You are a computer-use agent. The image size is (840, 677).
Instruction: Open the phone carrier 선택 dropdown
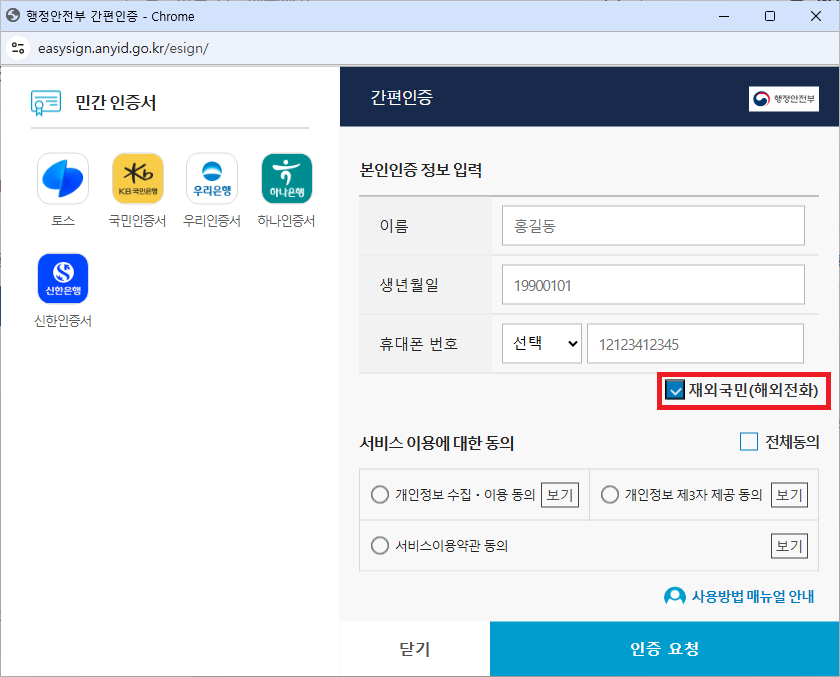pyautogui.click(x=542, y=343)
